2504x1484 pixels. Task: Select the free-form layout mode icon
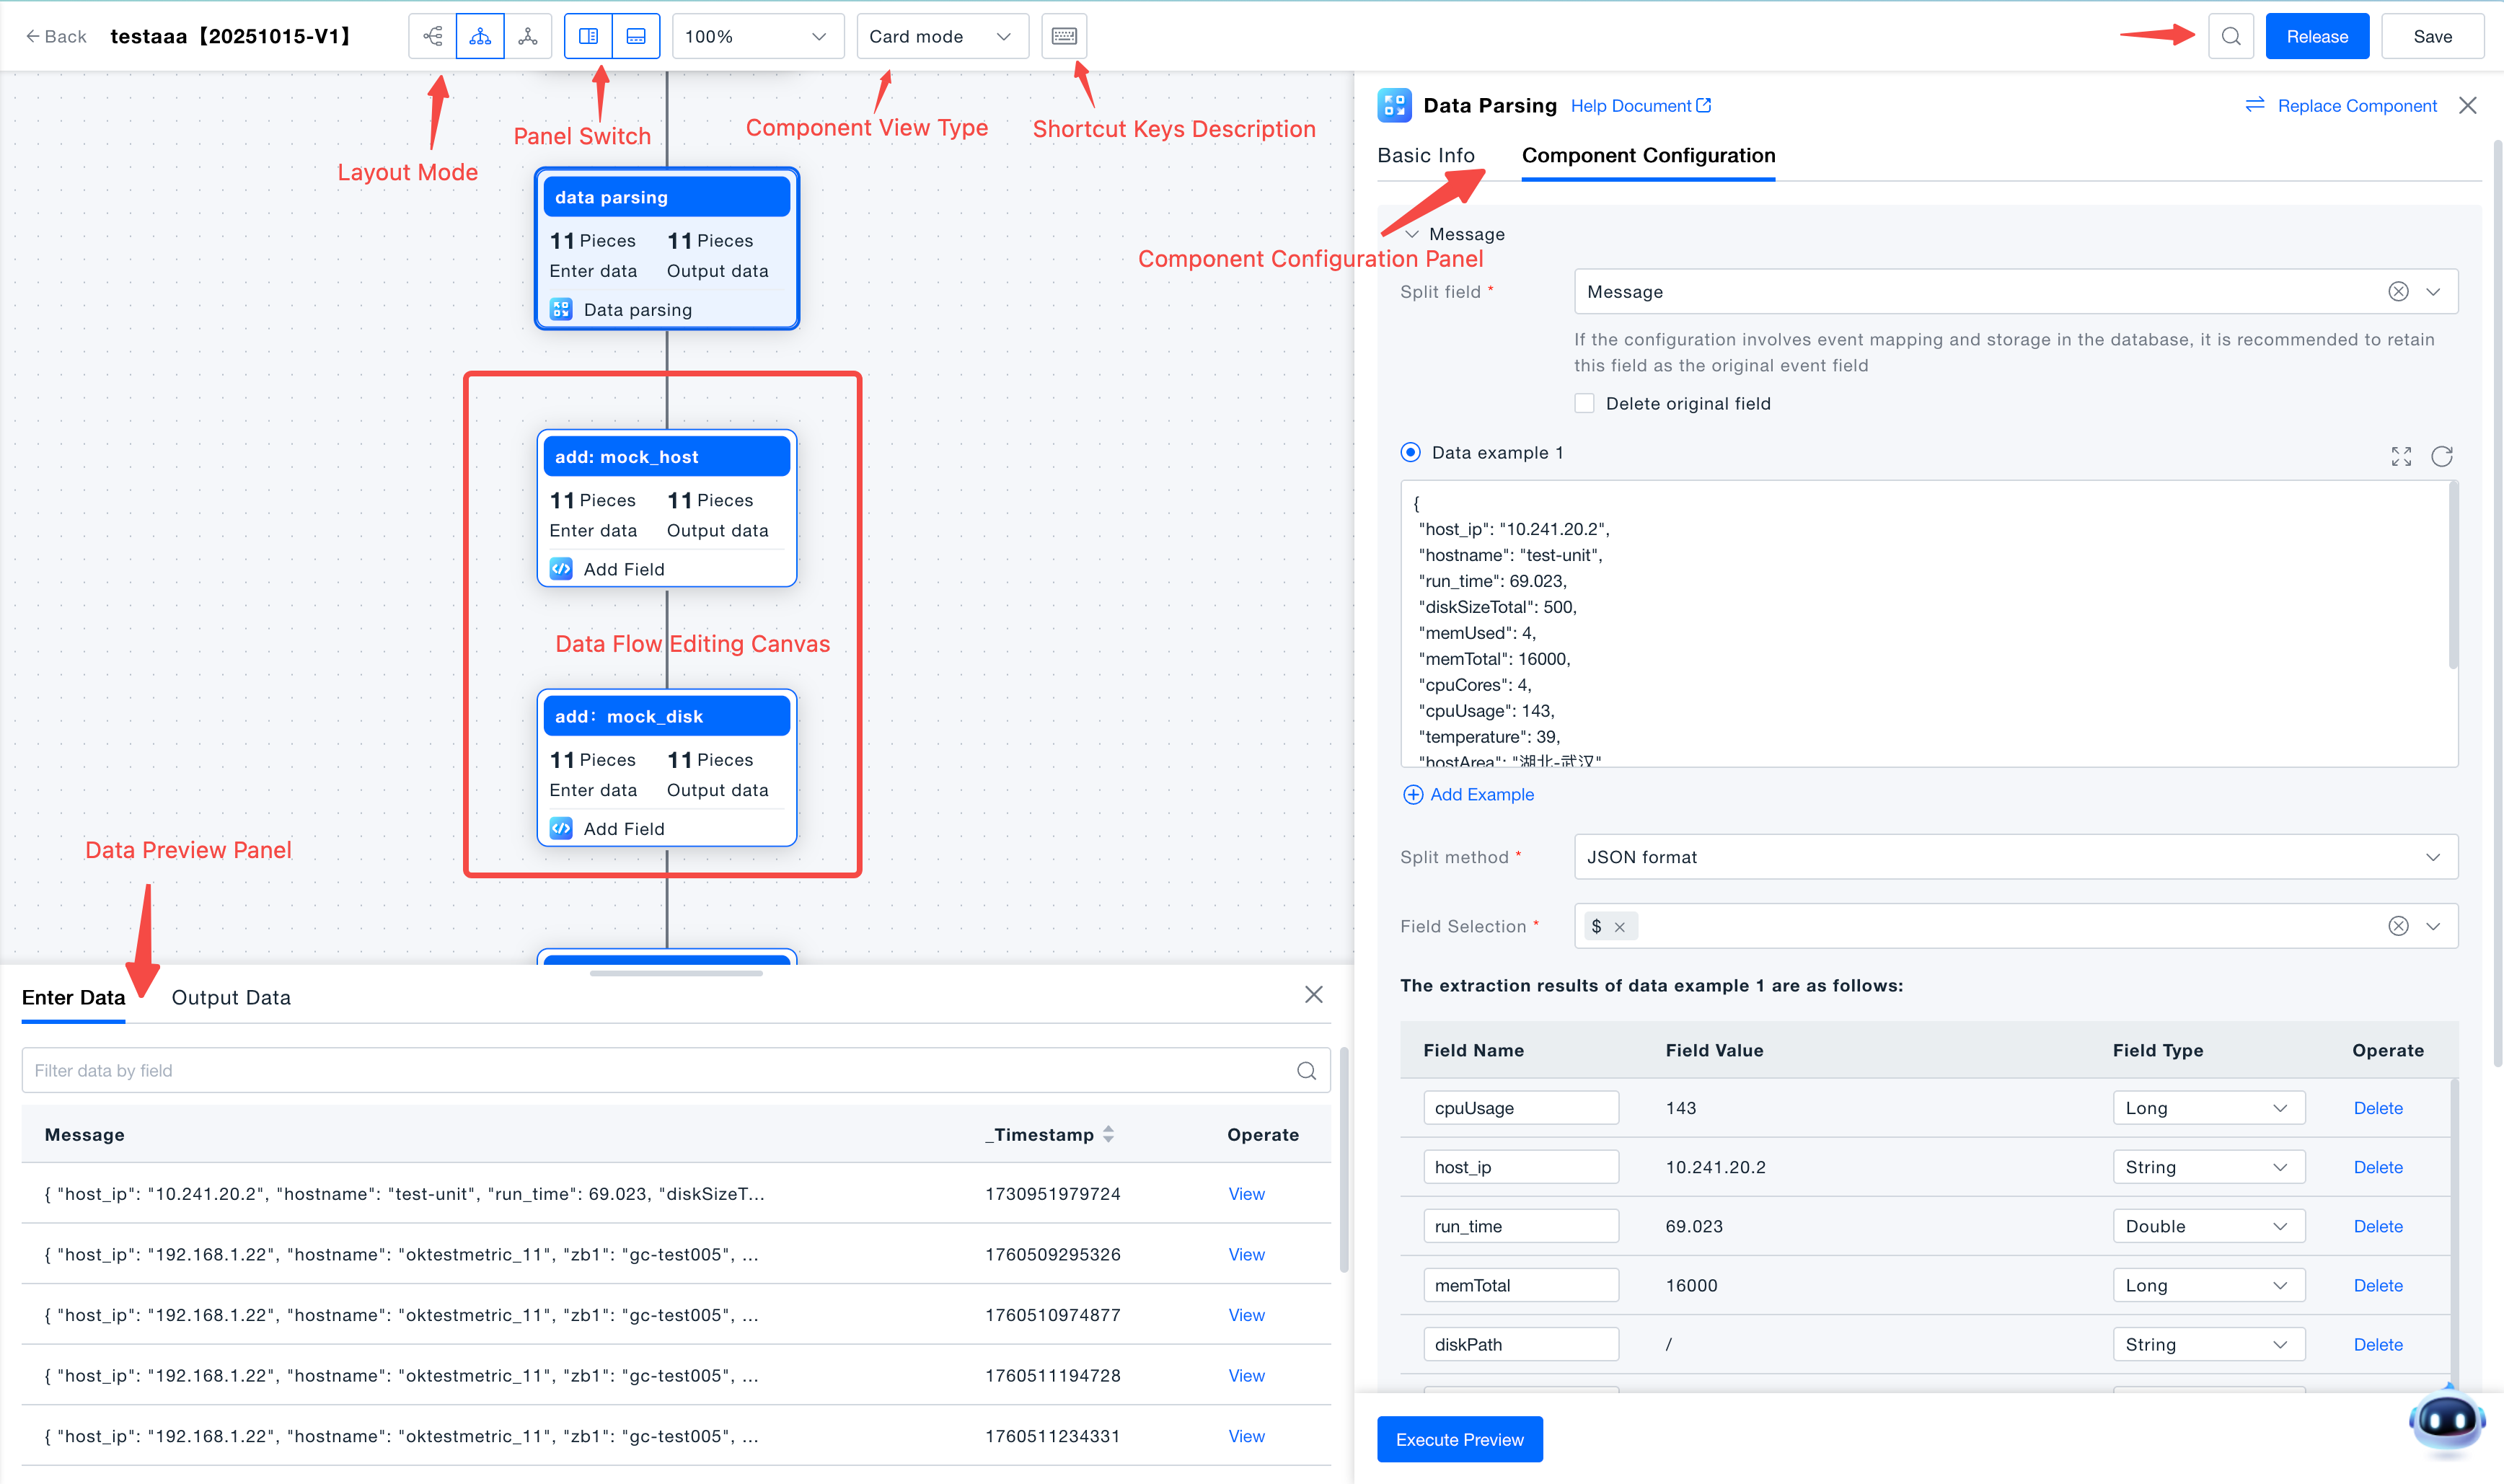528,36
